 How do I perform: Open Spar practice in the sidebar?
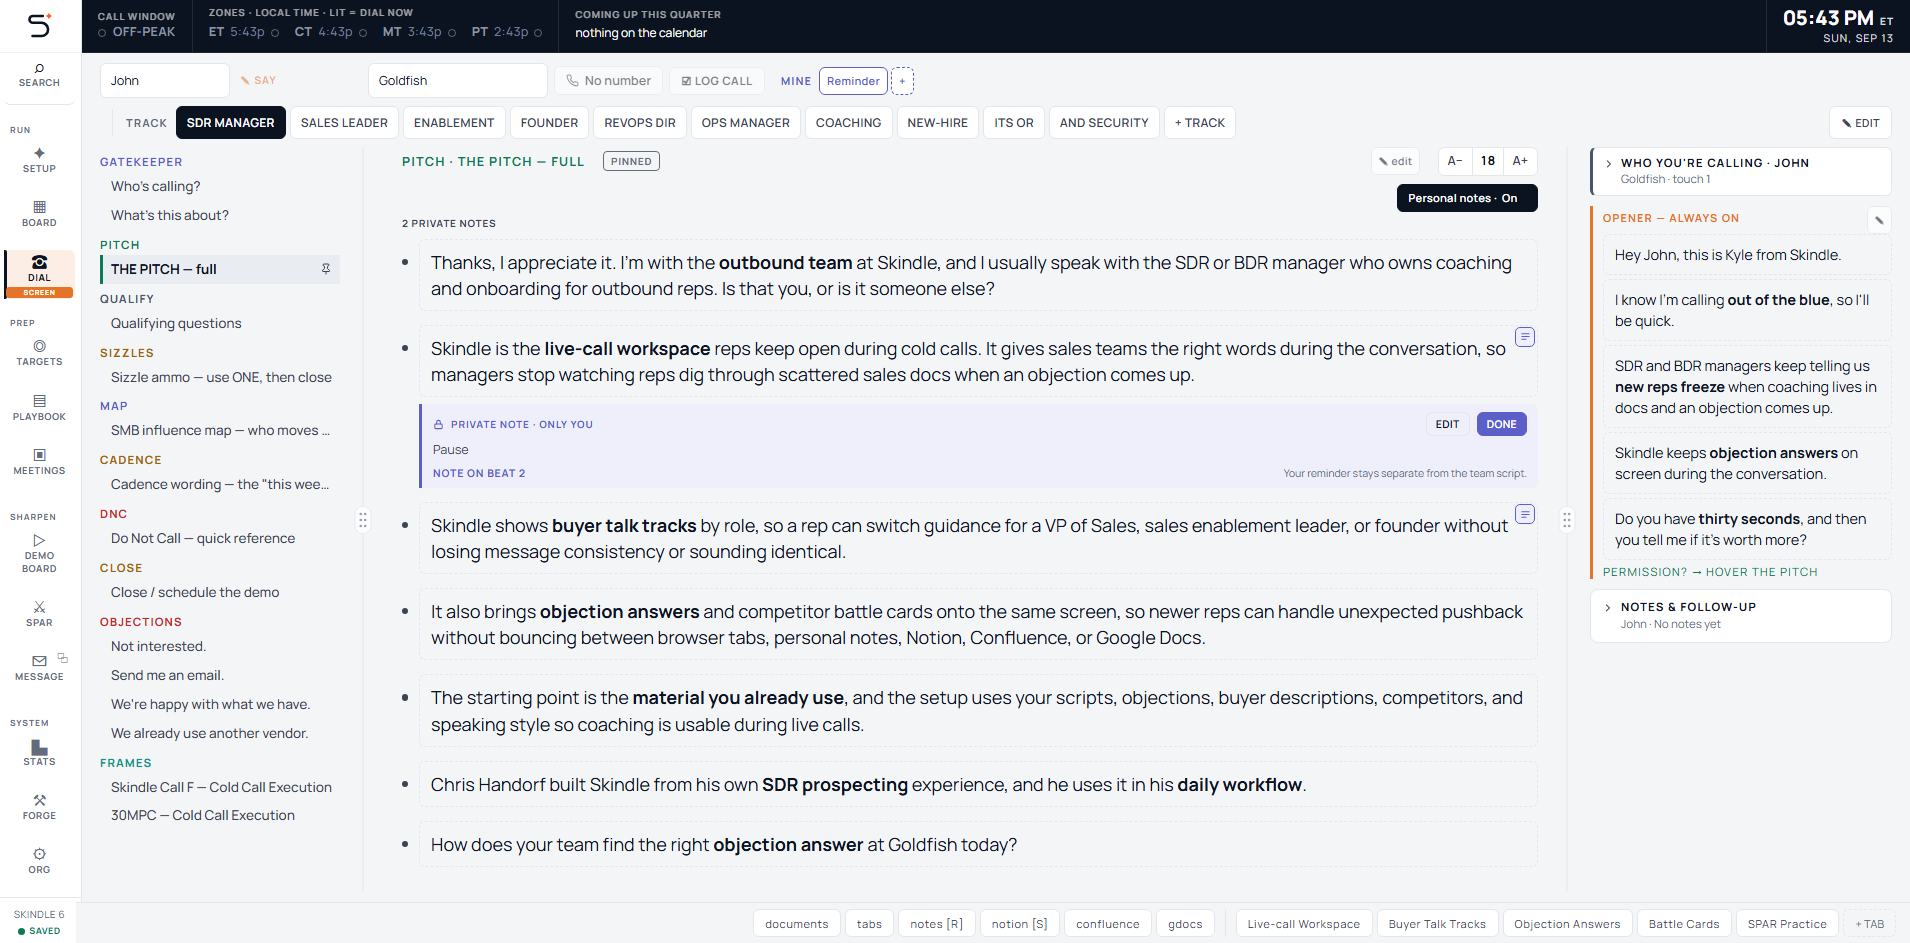39,614
